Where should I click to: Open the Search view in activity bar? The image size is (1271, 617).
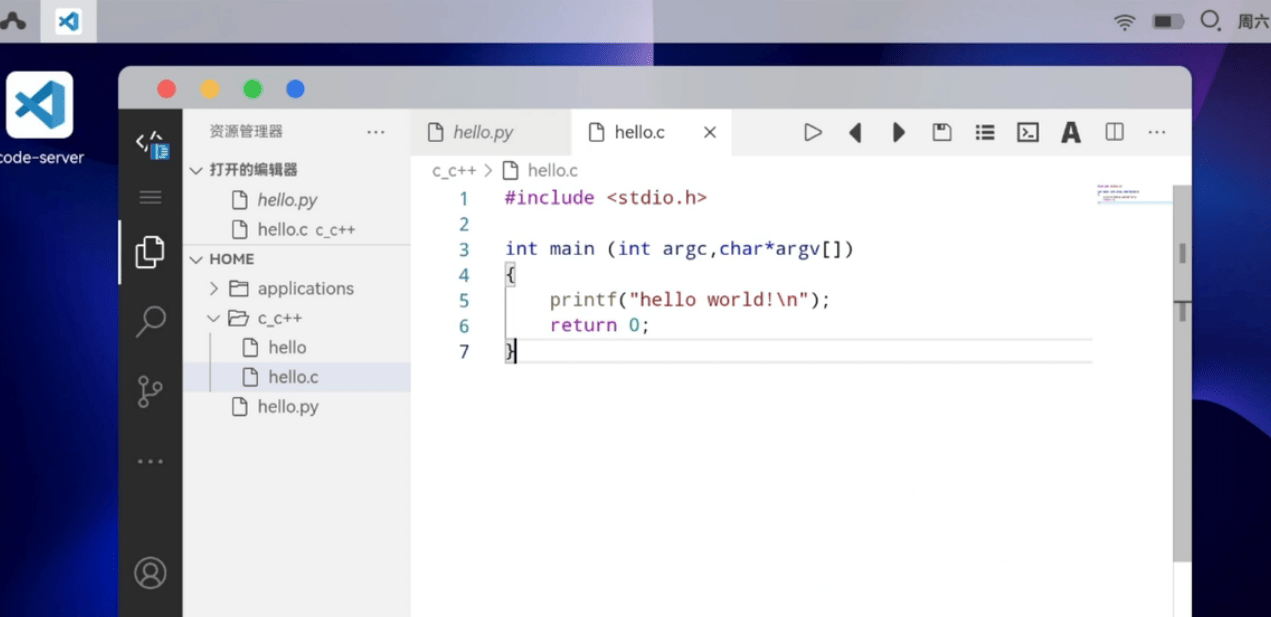150,321
